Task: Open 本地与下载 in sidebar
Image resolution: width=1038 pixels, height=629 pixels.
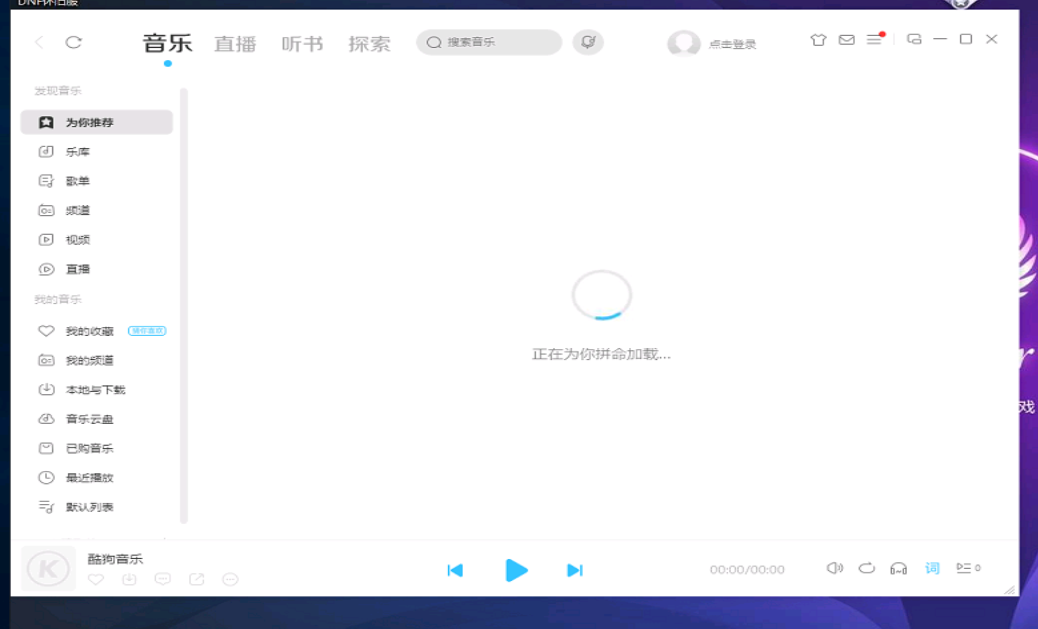Action: coord(95,390)
